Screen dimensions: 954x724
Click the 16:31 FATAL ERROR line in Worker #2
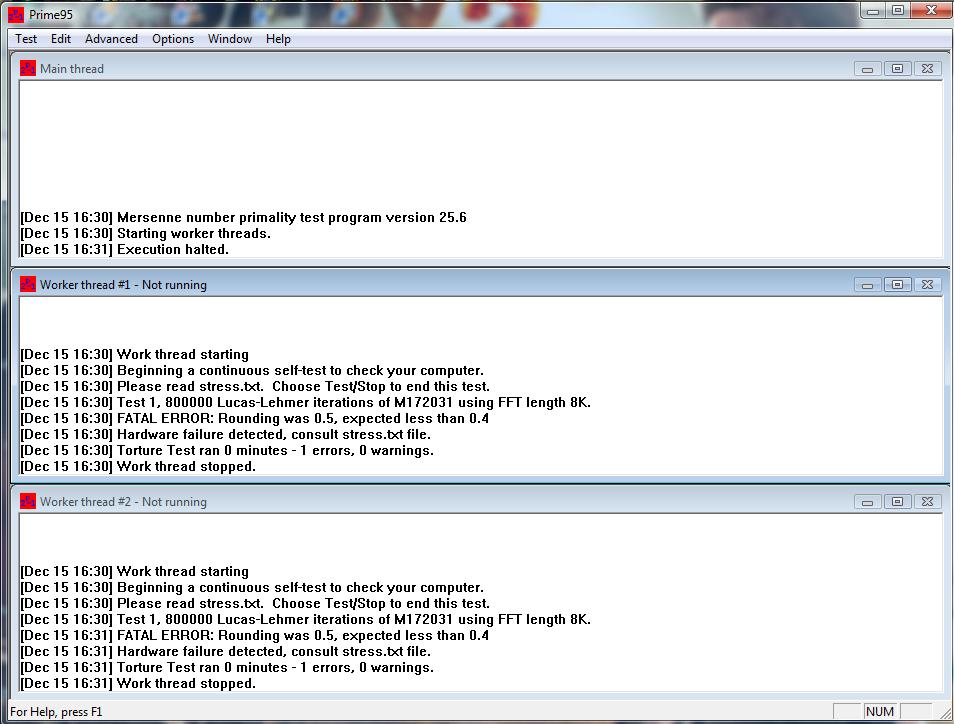coord(254,636)
